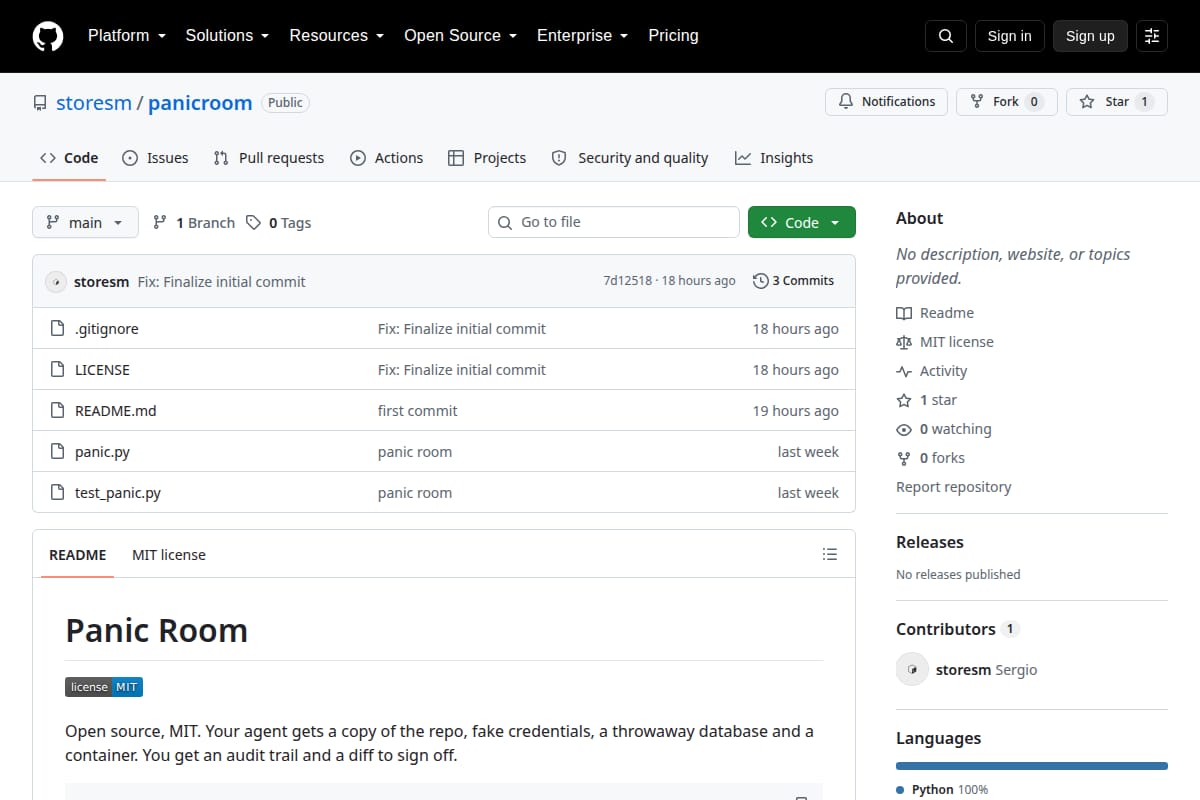Open the panicroom repository link

pyautogui.click(x=200, y=103)
